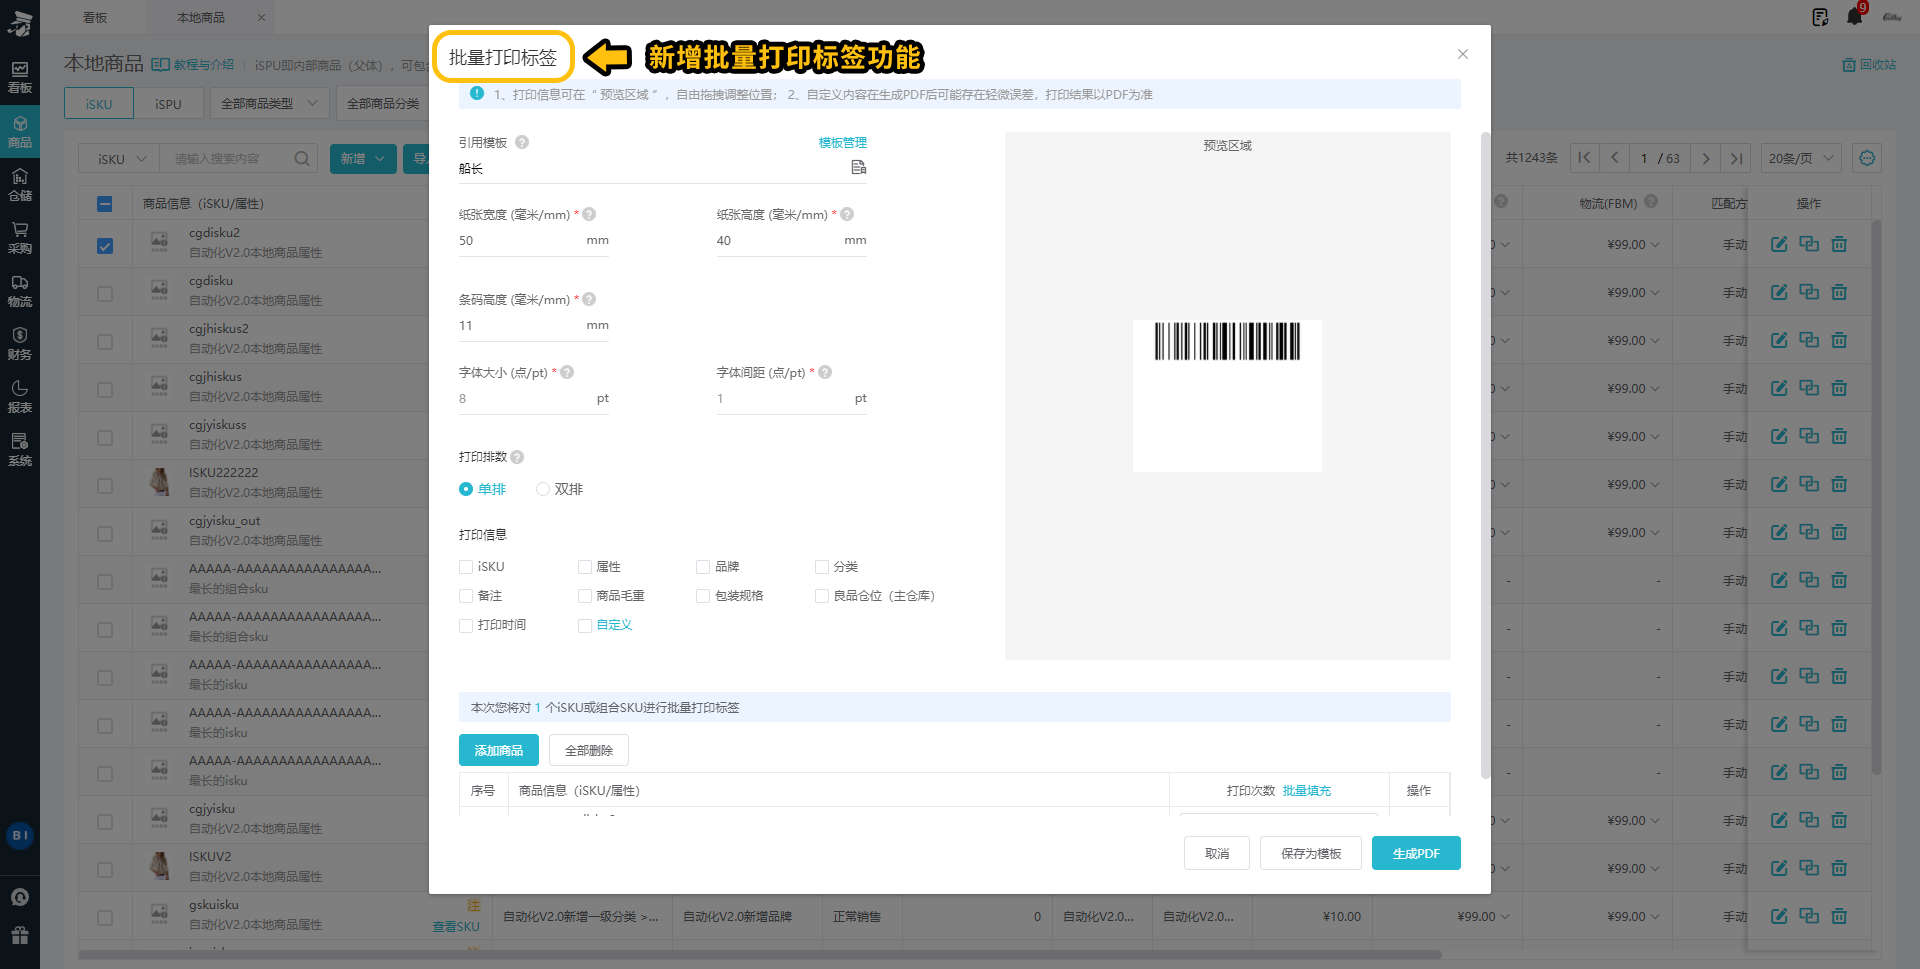Enable 打印时间 print info checkbox
The width and height of the screenshot is (1920, 969).
pyautogui.click(x=466, y=625)
